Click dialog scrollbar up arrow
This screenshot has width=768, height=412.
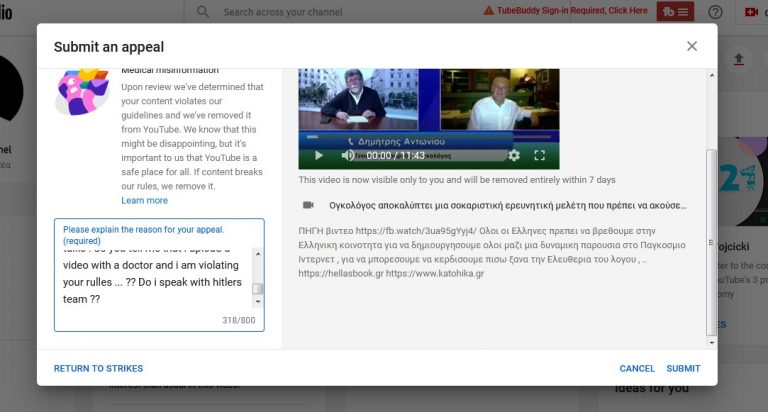point(712,75)
